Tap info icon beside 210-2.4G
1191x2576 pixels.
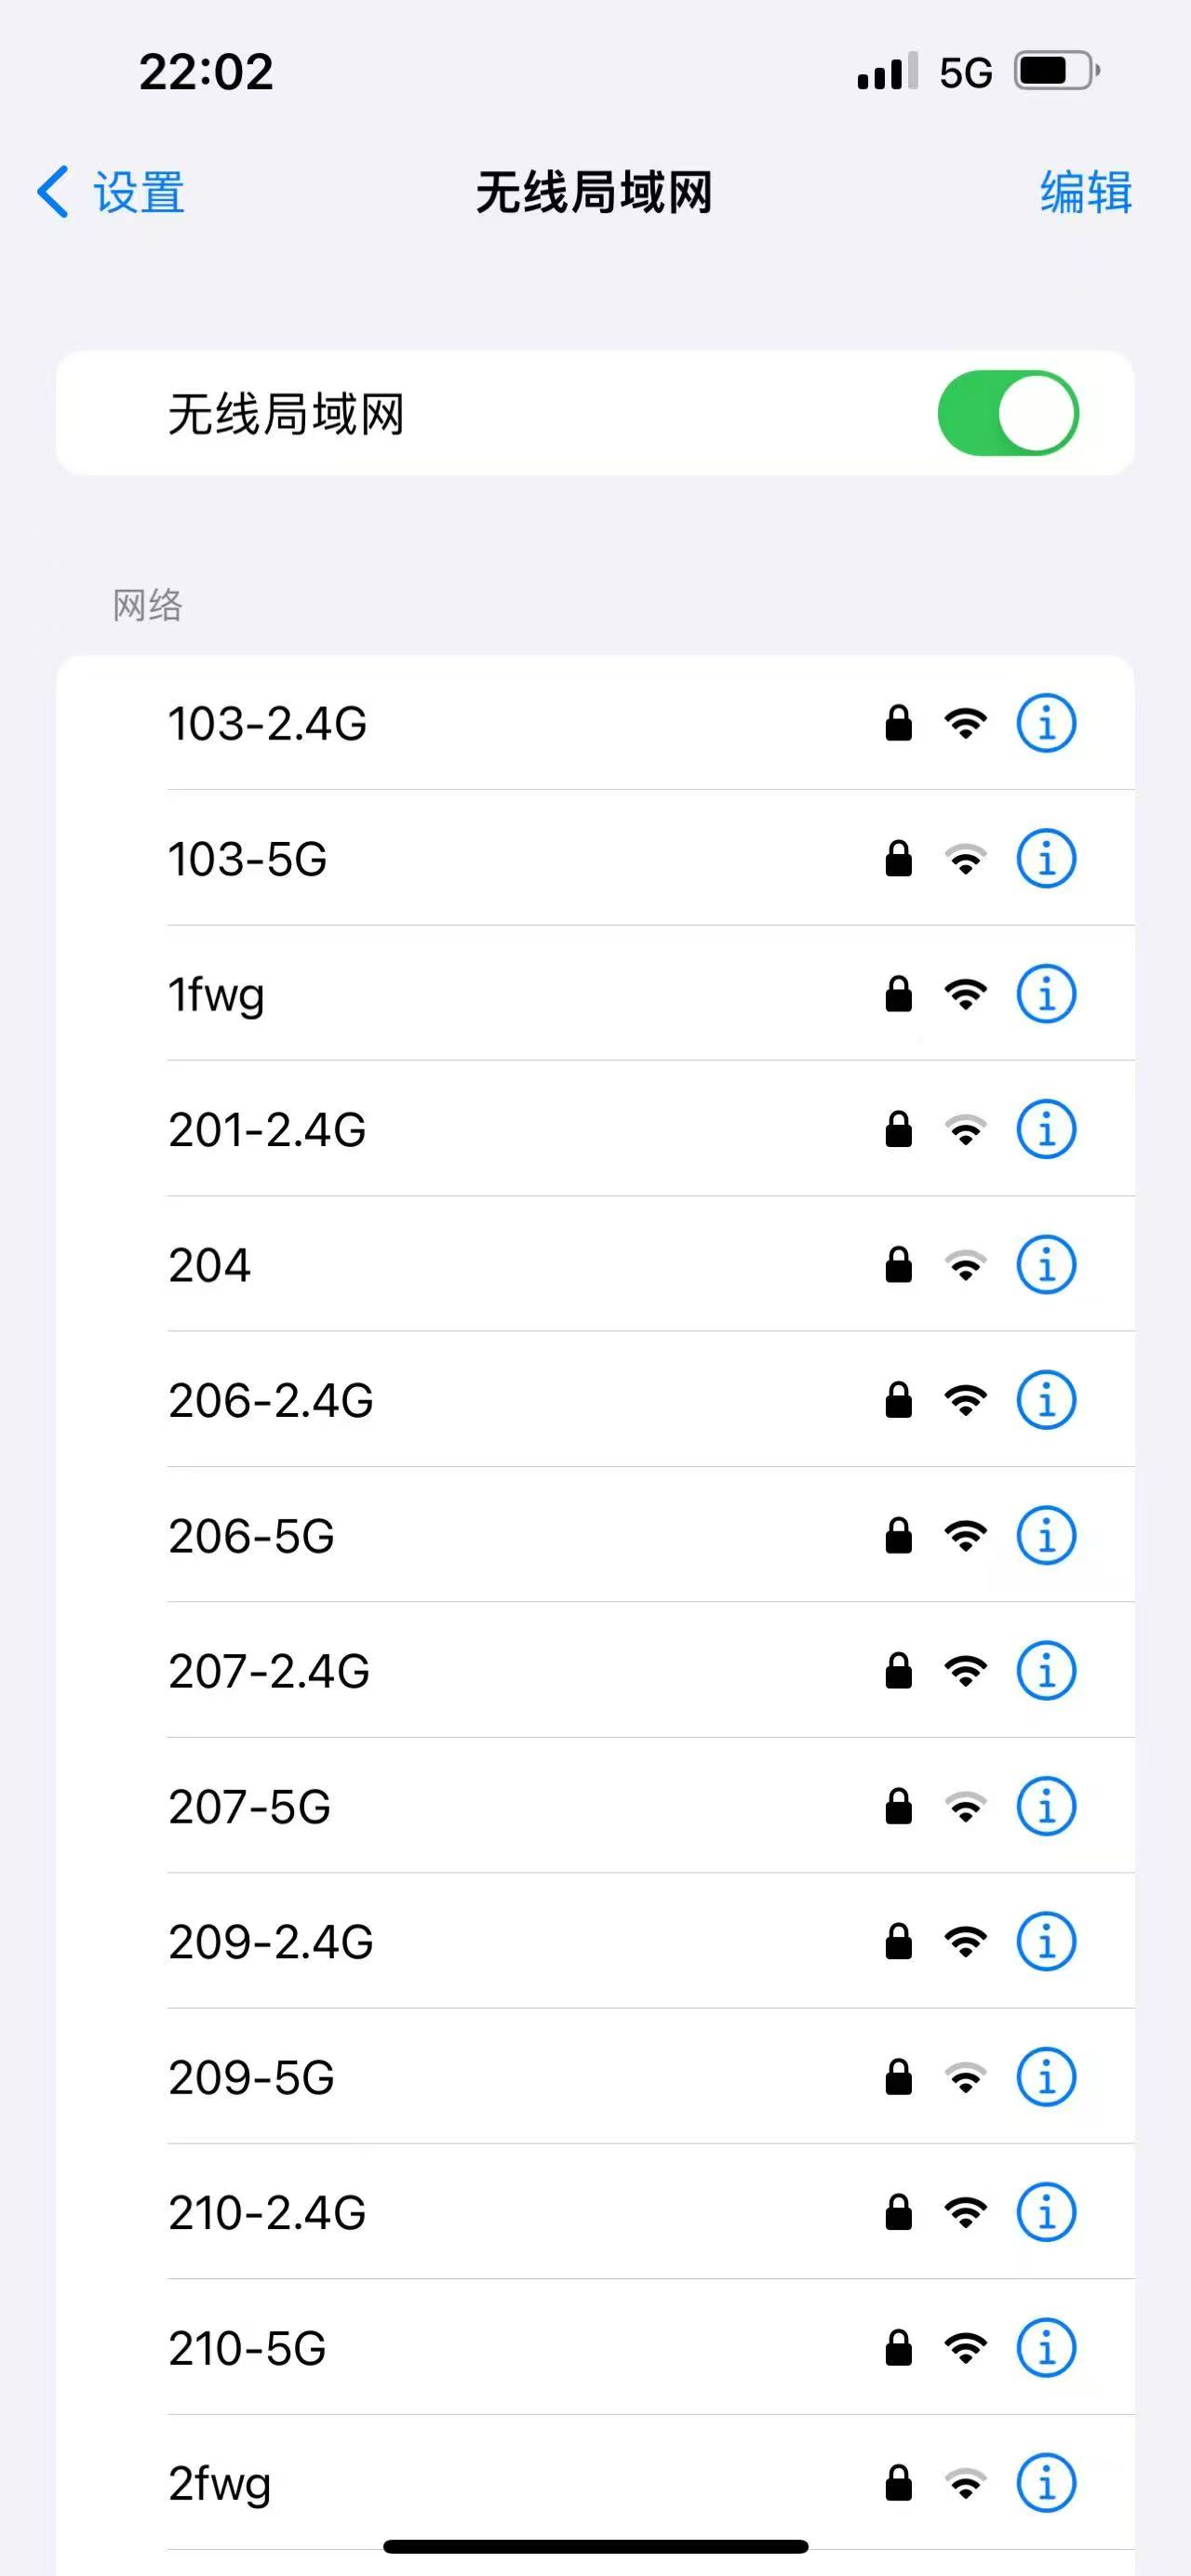[1046, 2212]
